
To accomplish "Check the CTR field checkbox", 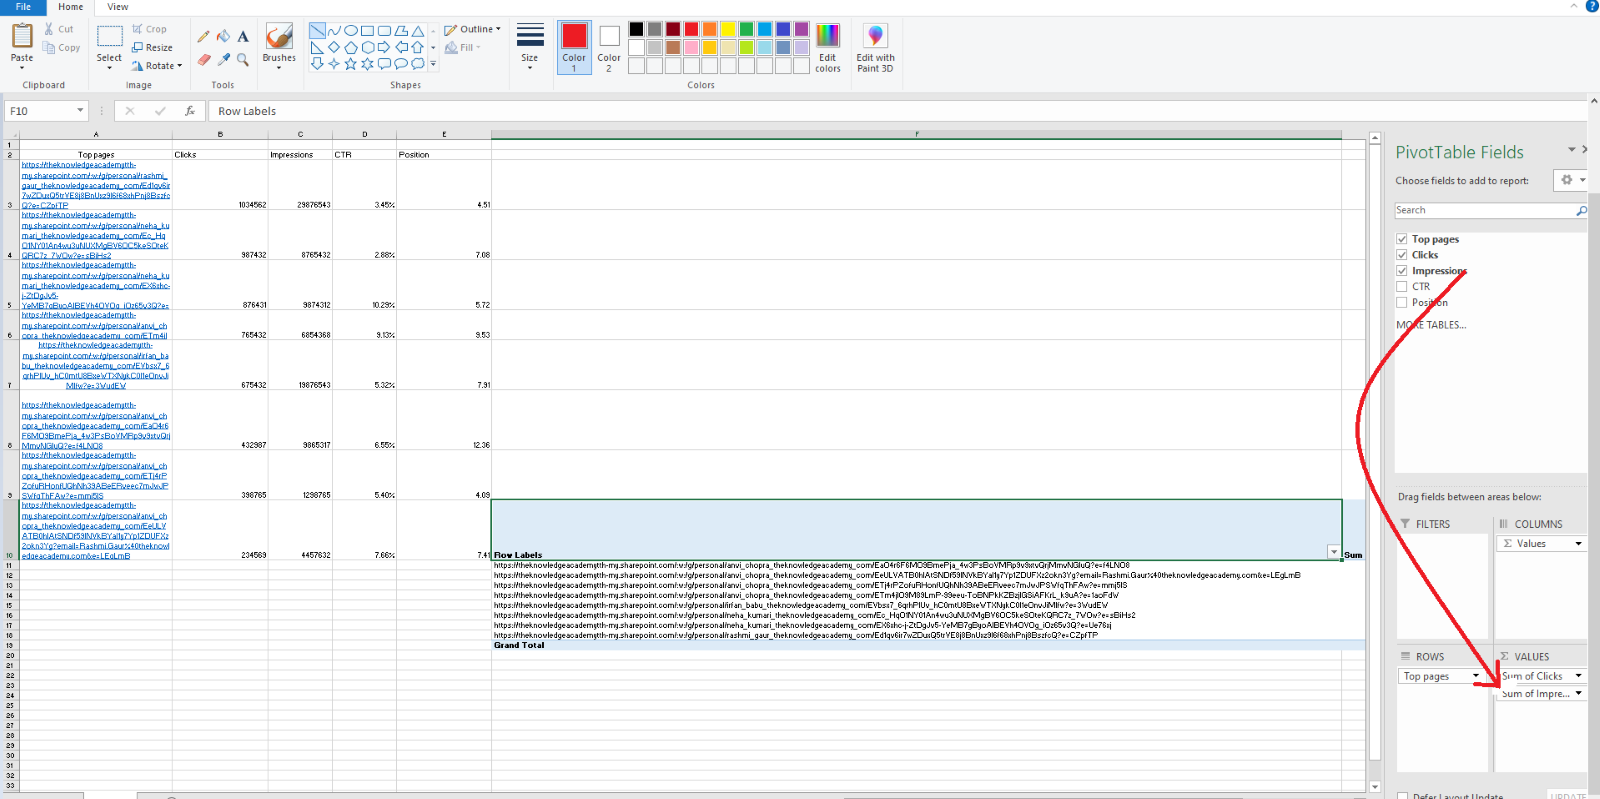I will coord(1402,286).
